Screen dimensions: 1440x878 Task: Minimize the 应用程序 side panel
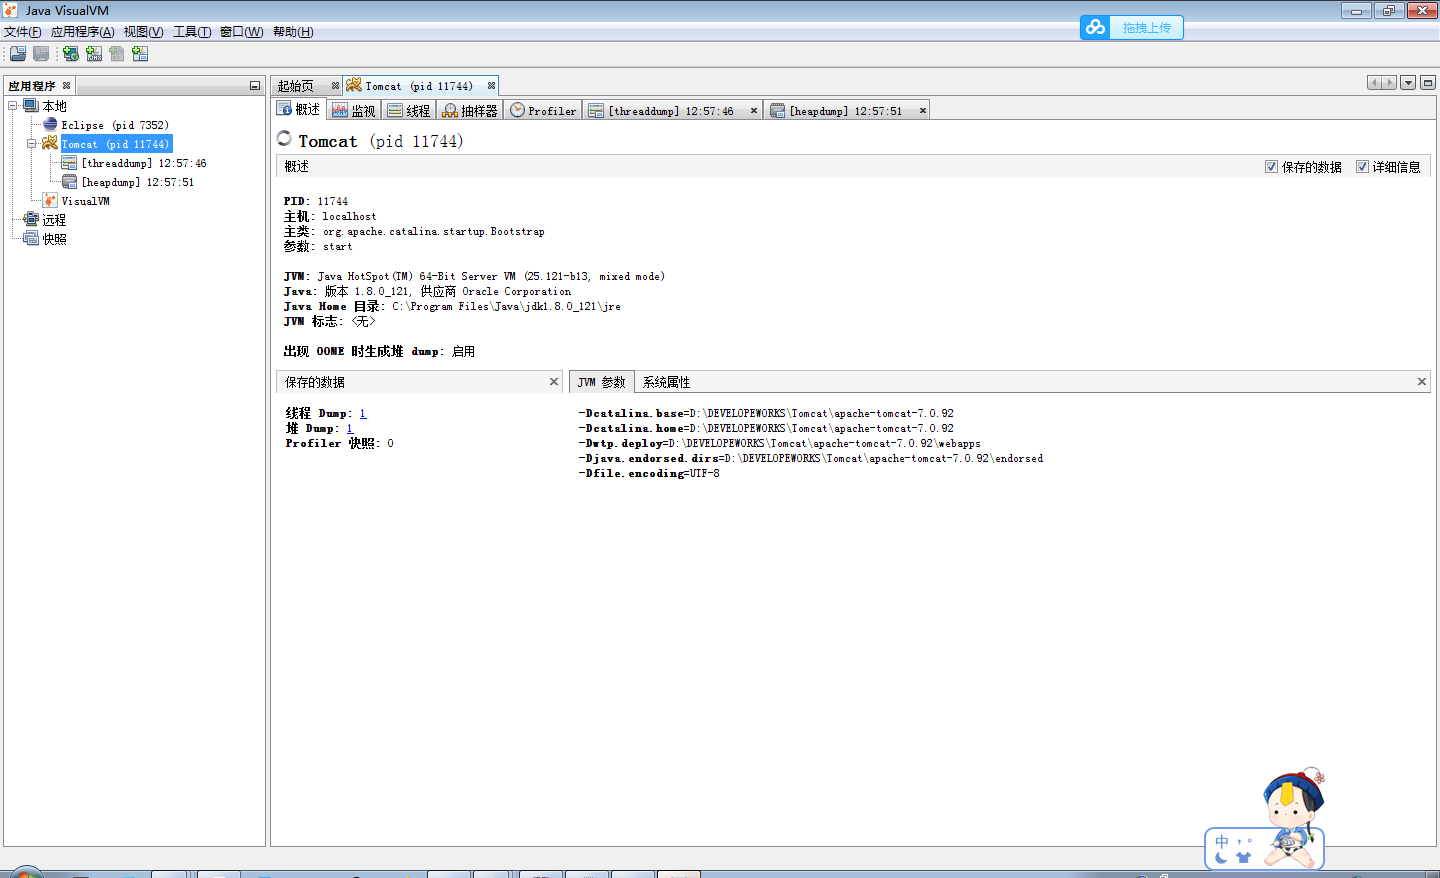click(255, 86)
